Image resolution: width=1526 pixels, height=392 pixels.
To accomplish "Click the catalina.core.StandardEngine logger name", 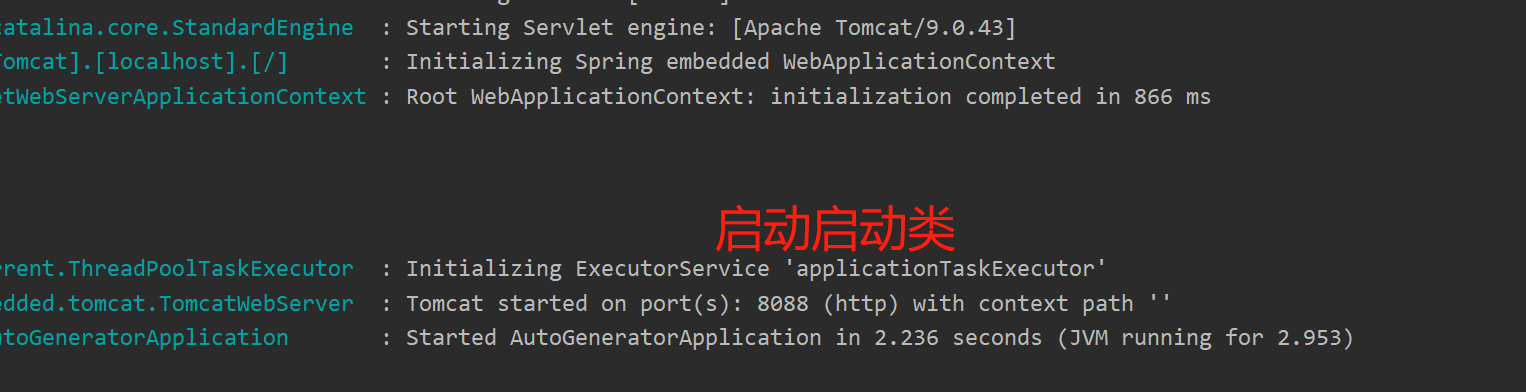I will pyautogui.click(x=176, y=27).
